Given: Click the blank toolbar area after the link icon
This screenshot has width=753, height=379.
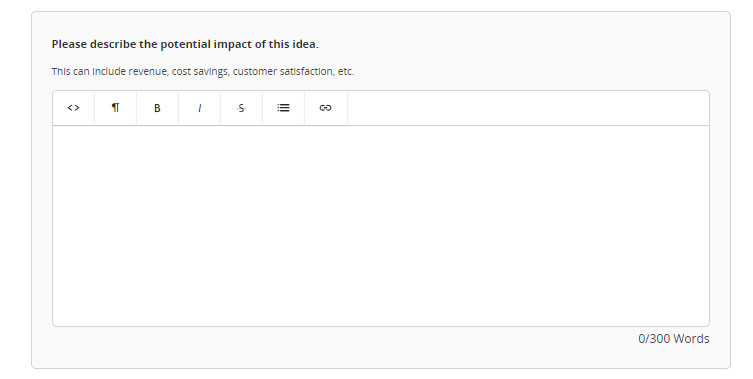Looking at the screenshot, I should pos(528,108).
